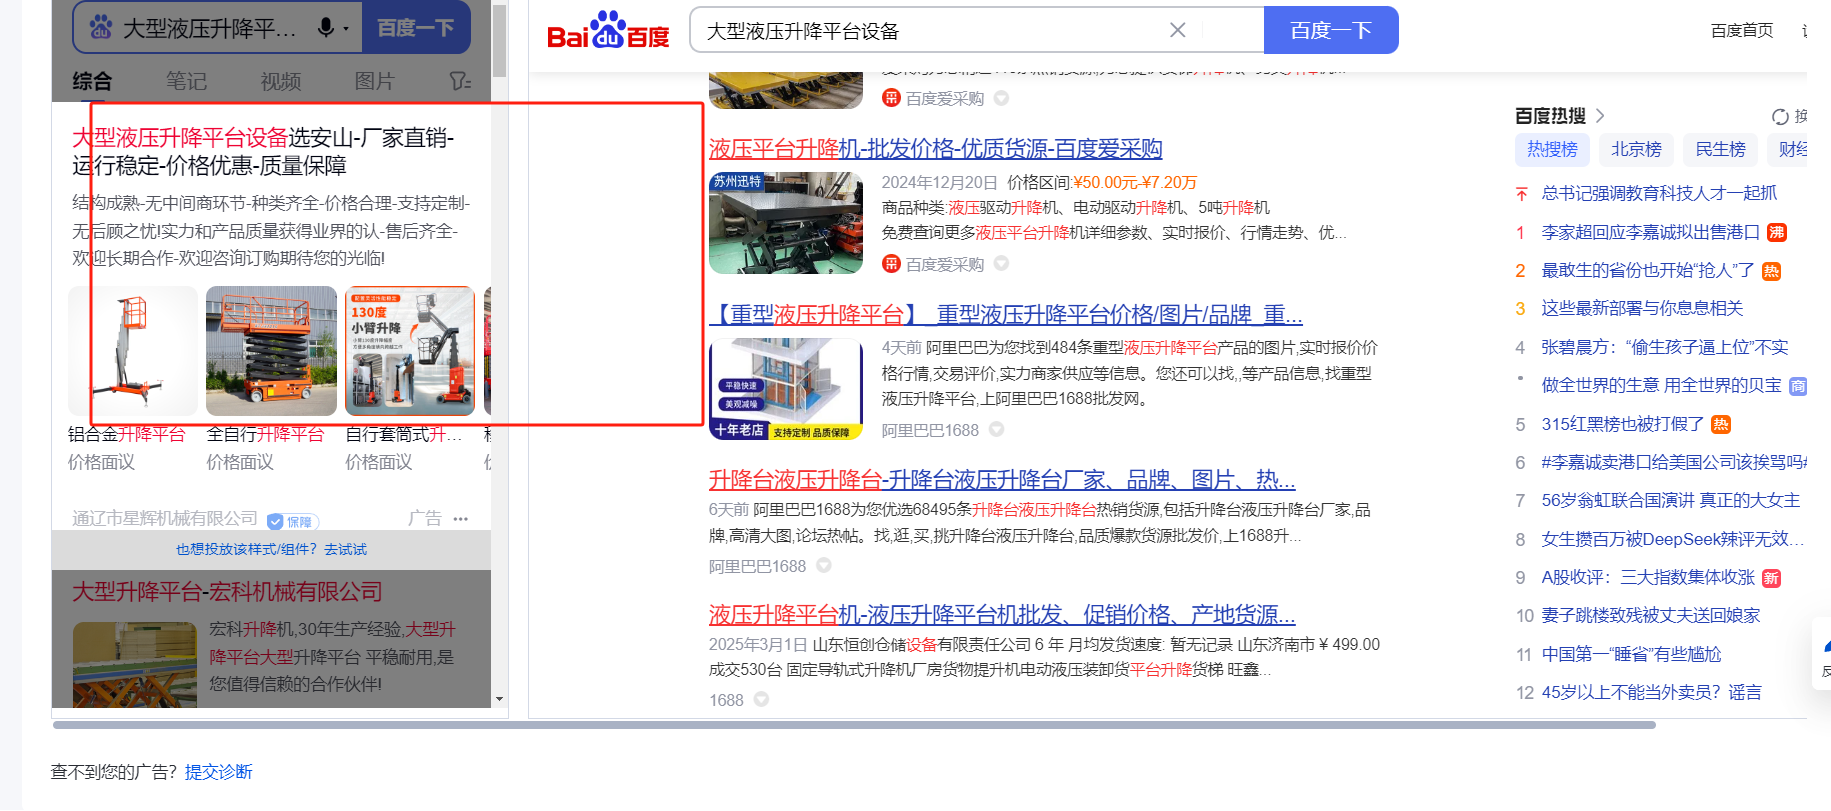Image resolution: width=1831 pixels, height=811 pixels.
Task: Open the three-dot ad options menu
Action: (461, 519)
